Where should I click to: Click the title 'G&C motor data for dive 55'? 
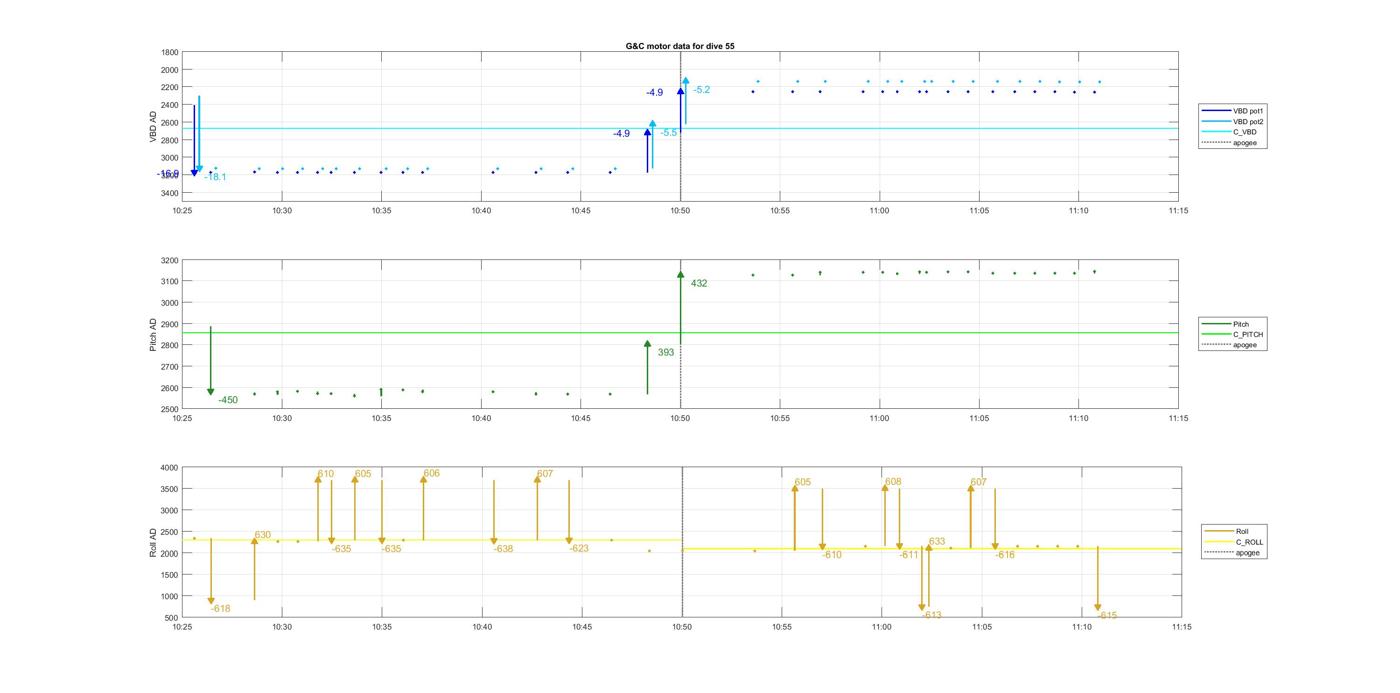(680, 46)
